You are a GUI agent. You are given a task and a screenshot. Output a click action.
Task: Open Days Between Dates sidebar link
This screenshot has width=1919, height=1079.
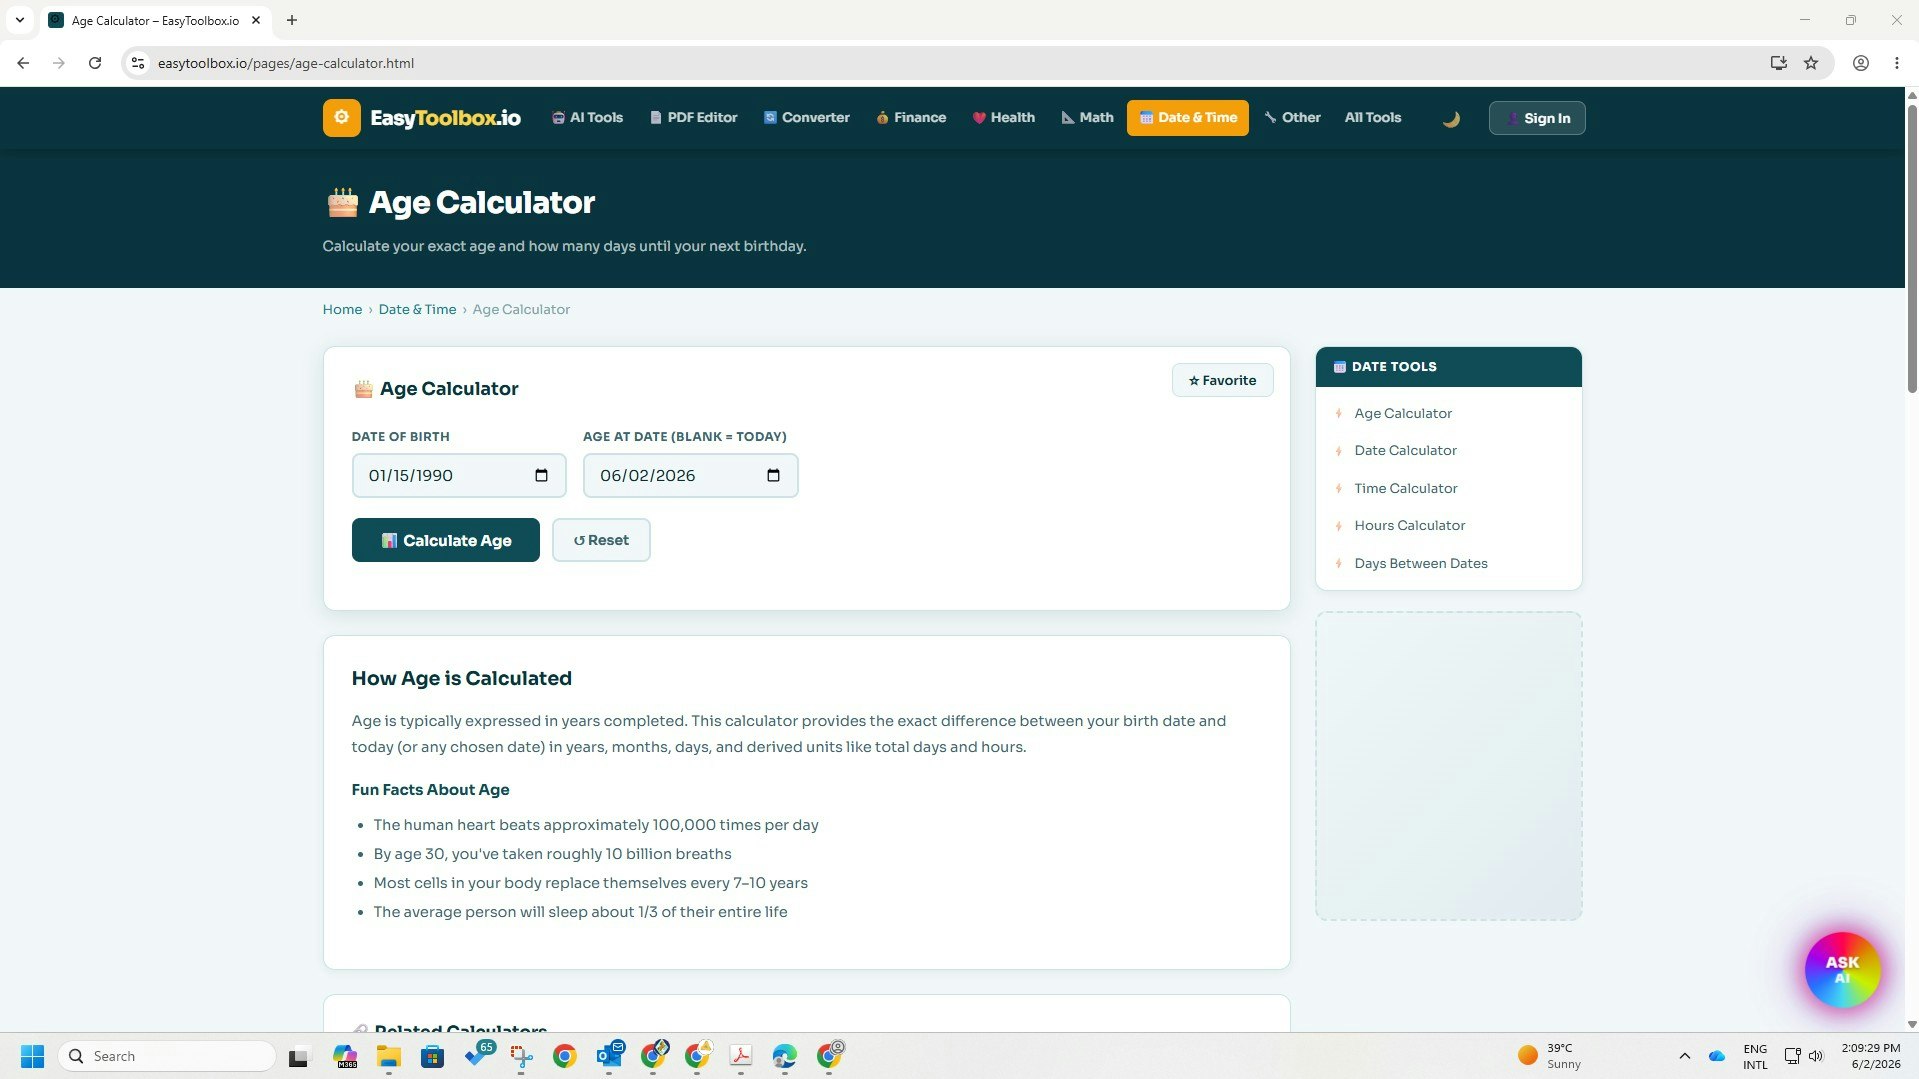tap(1420, 563)
